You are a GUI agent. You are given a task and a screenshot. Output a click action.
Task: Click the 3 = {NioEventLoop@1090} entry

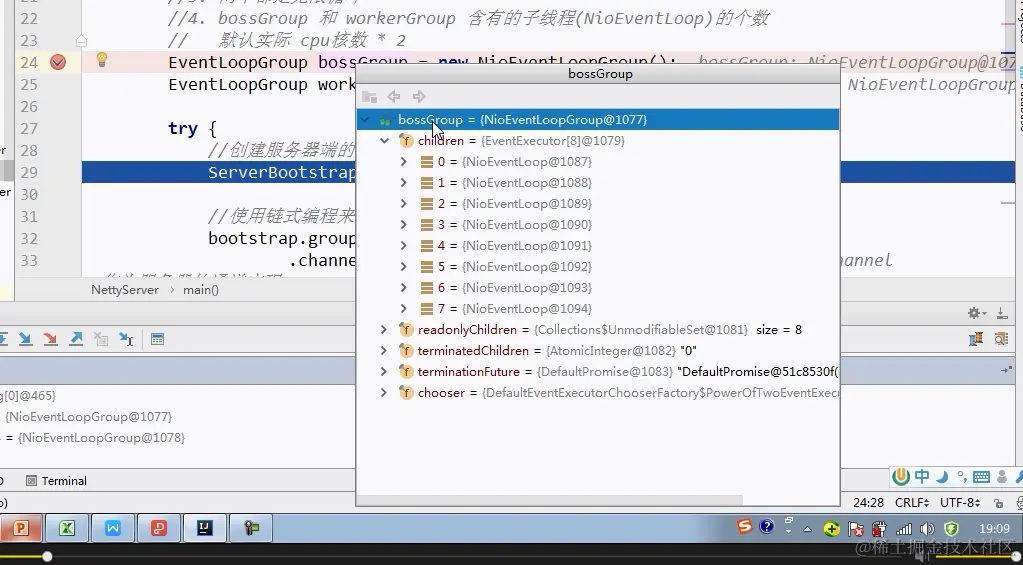coord(515,224)
